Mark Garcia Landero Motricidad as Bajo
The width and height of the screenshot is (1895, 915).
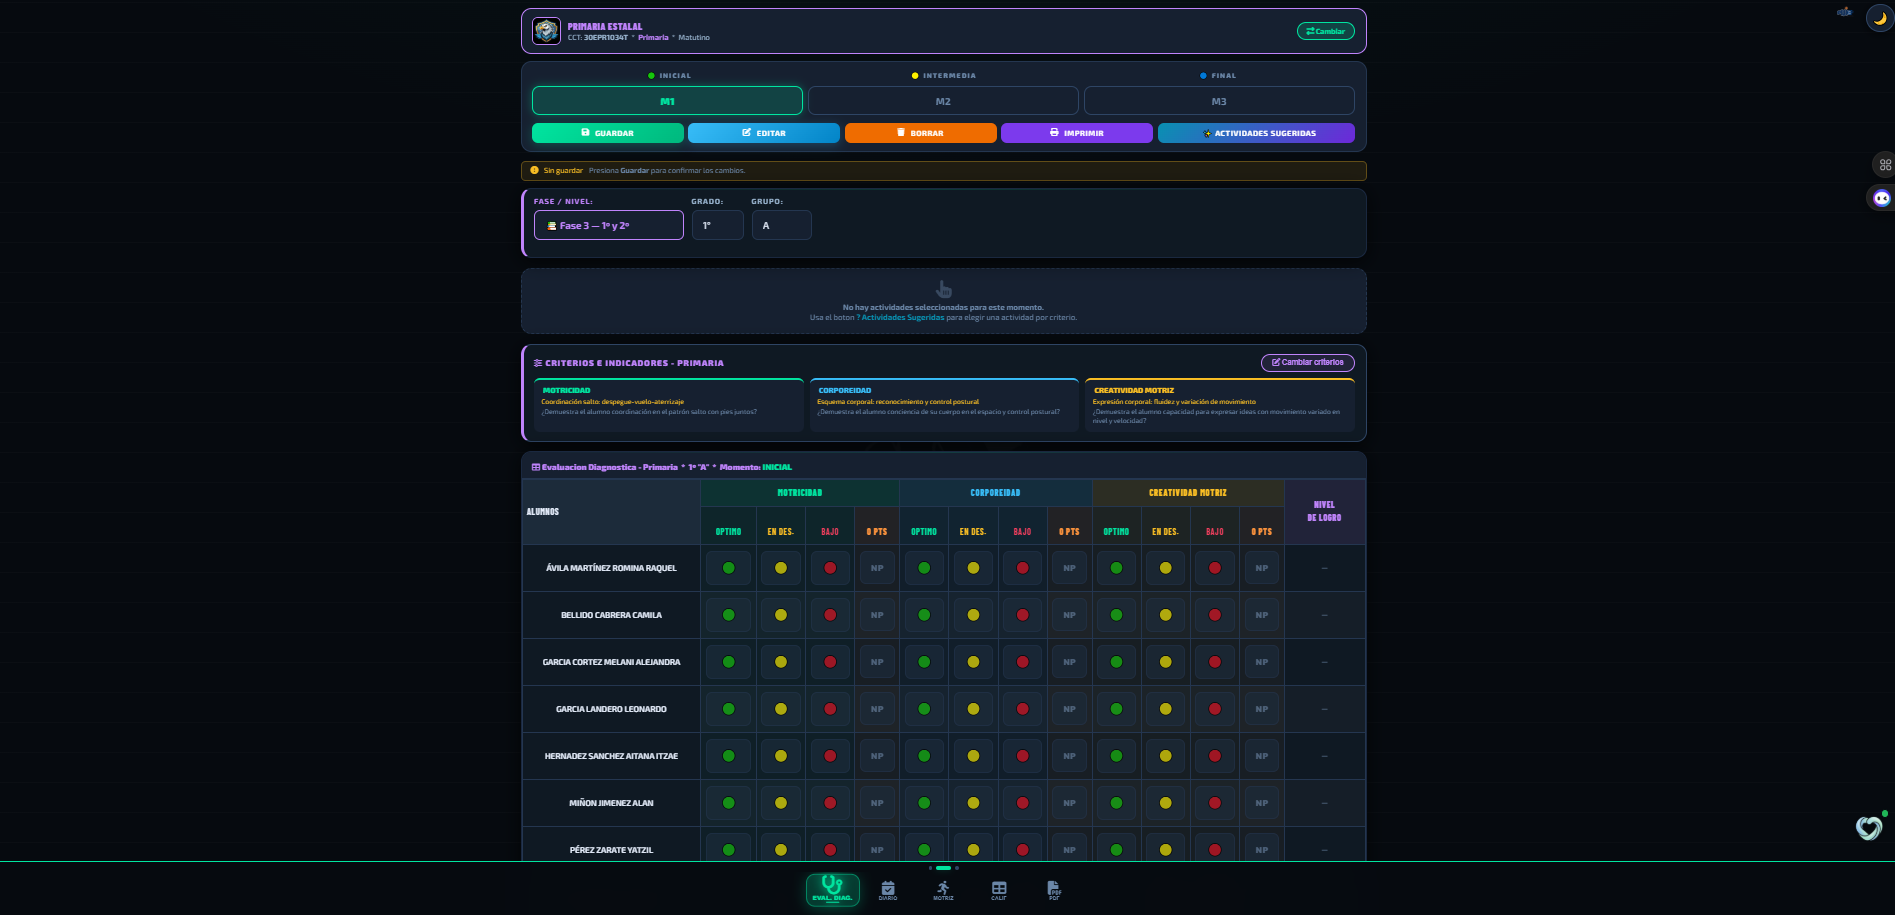830,709
